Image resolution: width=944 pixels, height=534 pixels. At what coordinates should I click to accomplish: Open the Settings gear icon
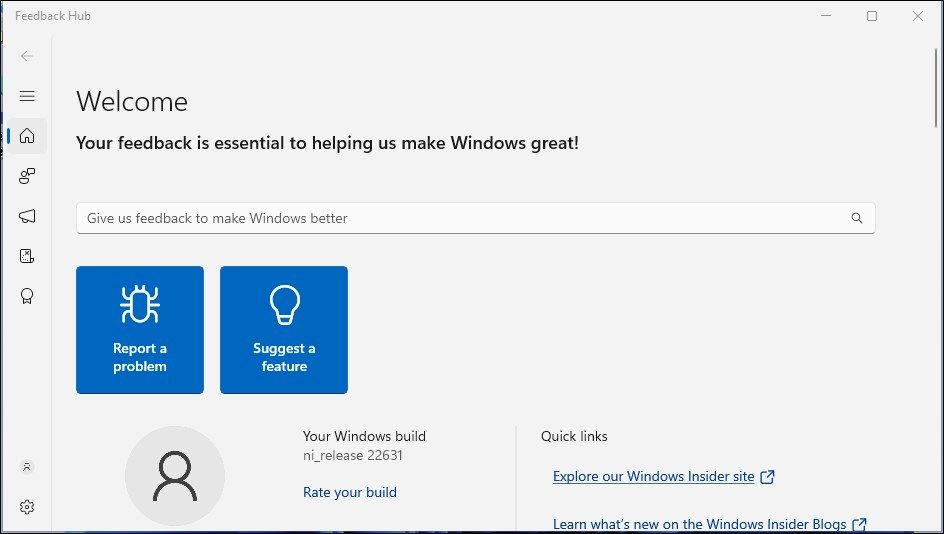pos(27,507)
